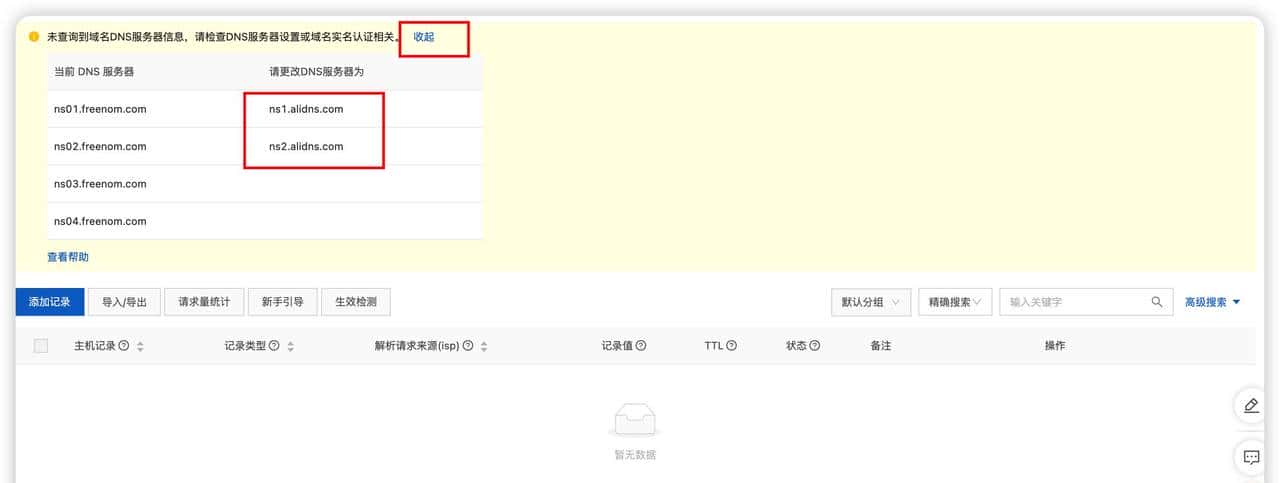Run 生效检测 check
This screenshot has height=483, width=1280.
click(355, 302)
